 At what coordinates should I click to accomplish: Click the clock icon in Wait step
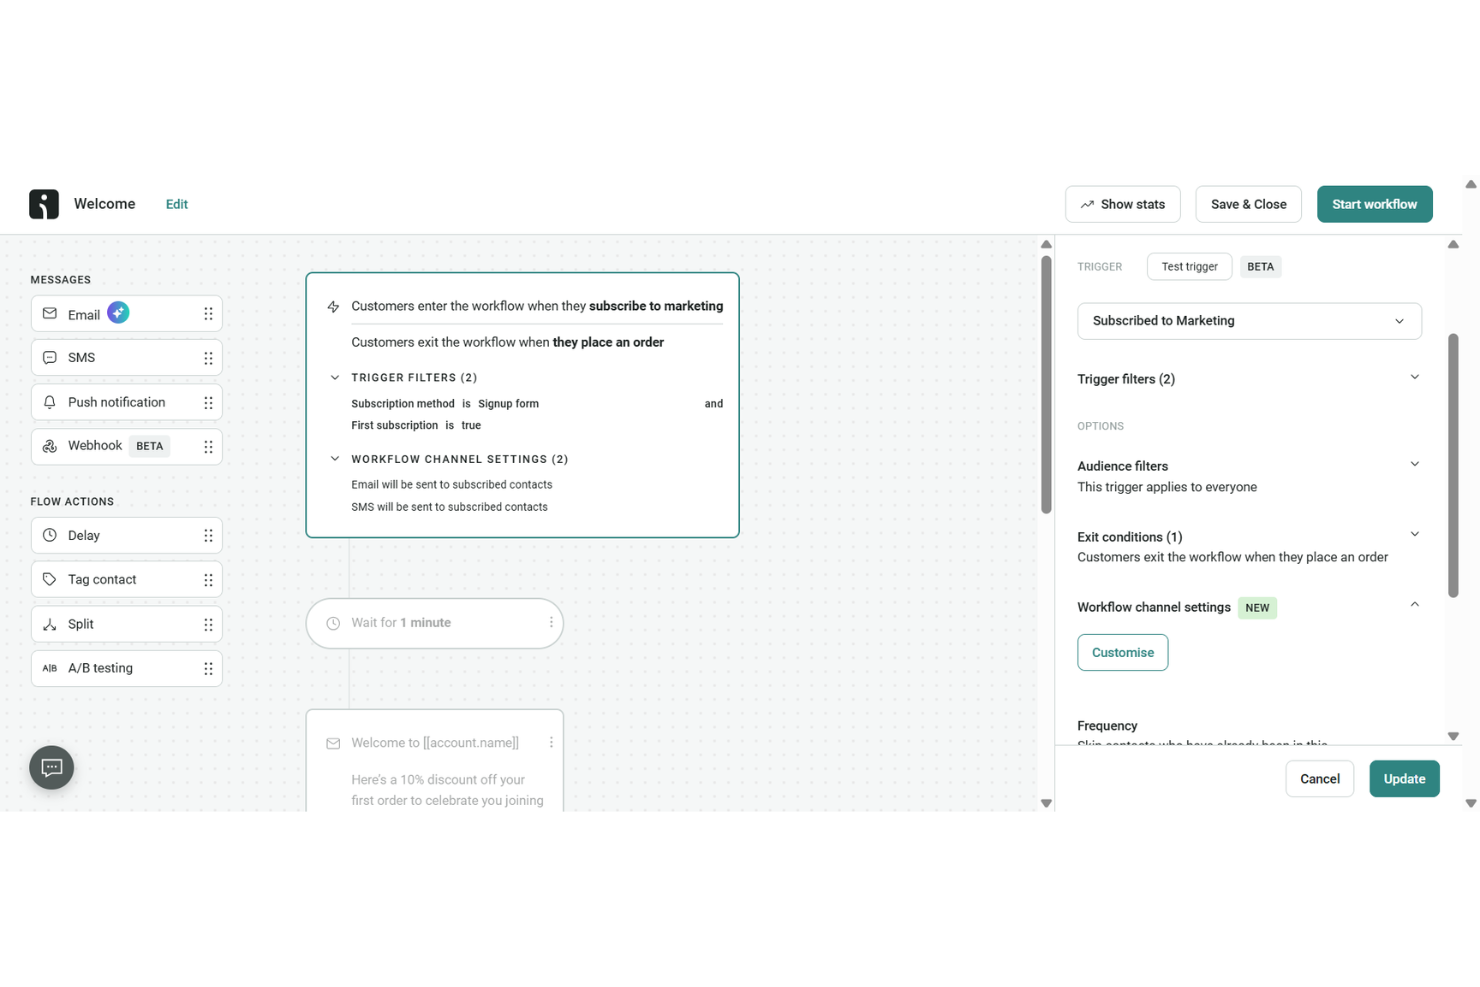[x=334, y=623]
